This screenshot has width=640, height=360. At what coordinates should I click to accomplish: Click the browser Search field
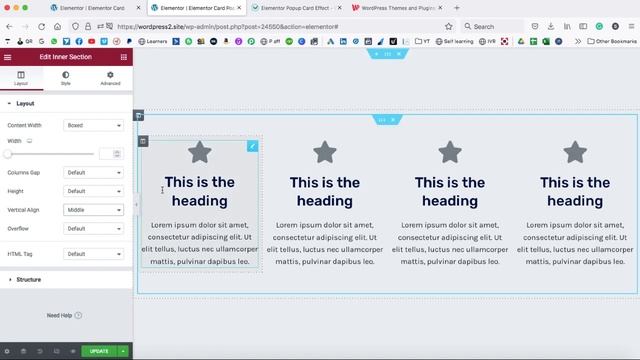pyautogui.click(x=493, y=27)
